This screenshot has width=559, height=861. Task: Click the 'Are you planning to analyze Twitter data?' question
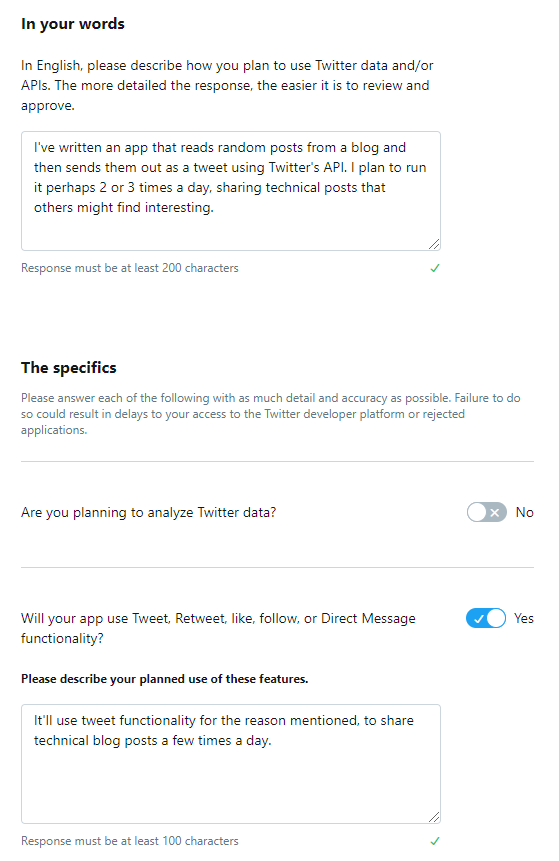(x=148, y=512)
